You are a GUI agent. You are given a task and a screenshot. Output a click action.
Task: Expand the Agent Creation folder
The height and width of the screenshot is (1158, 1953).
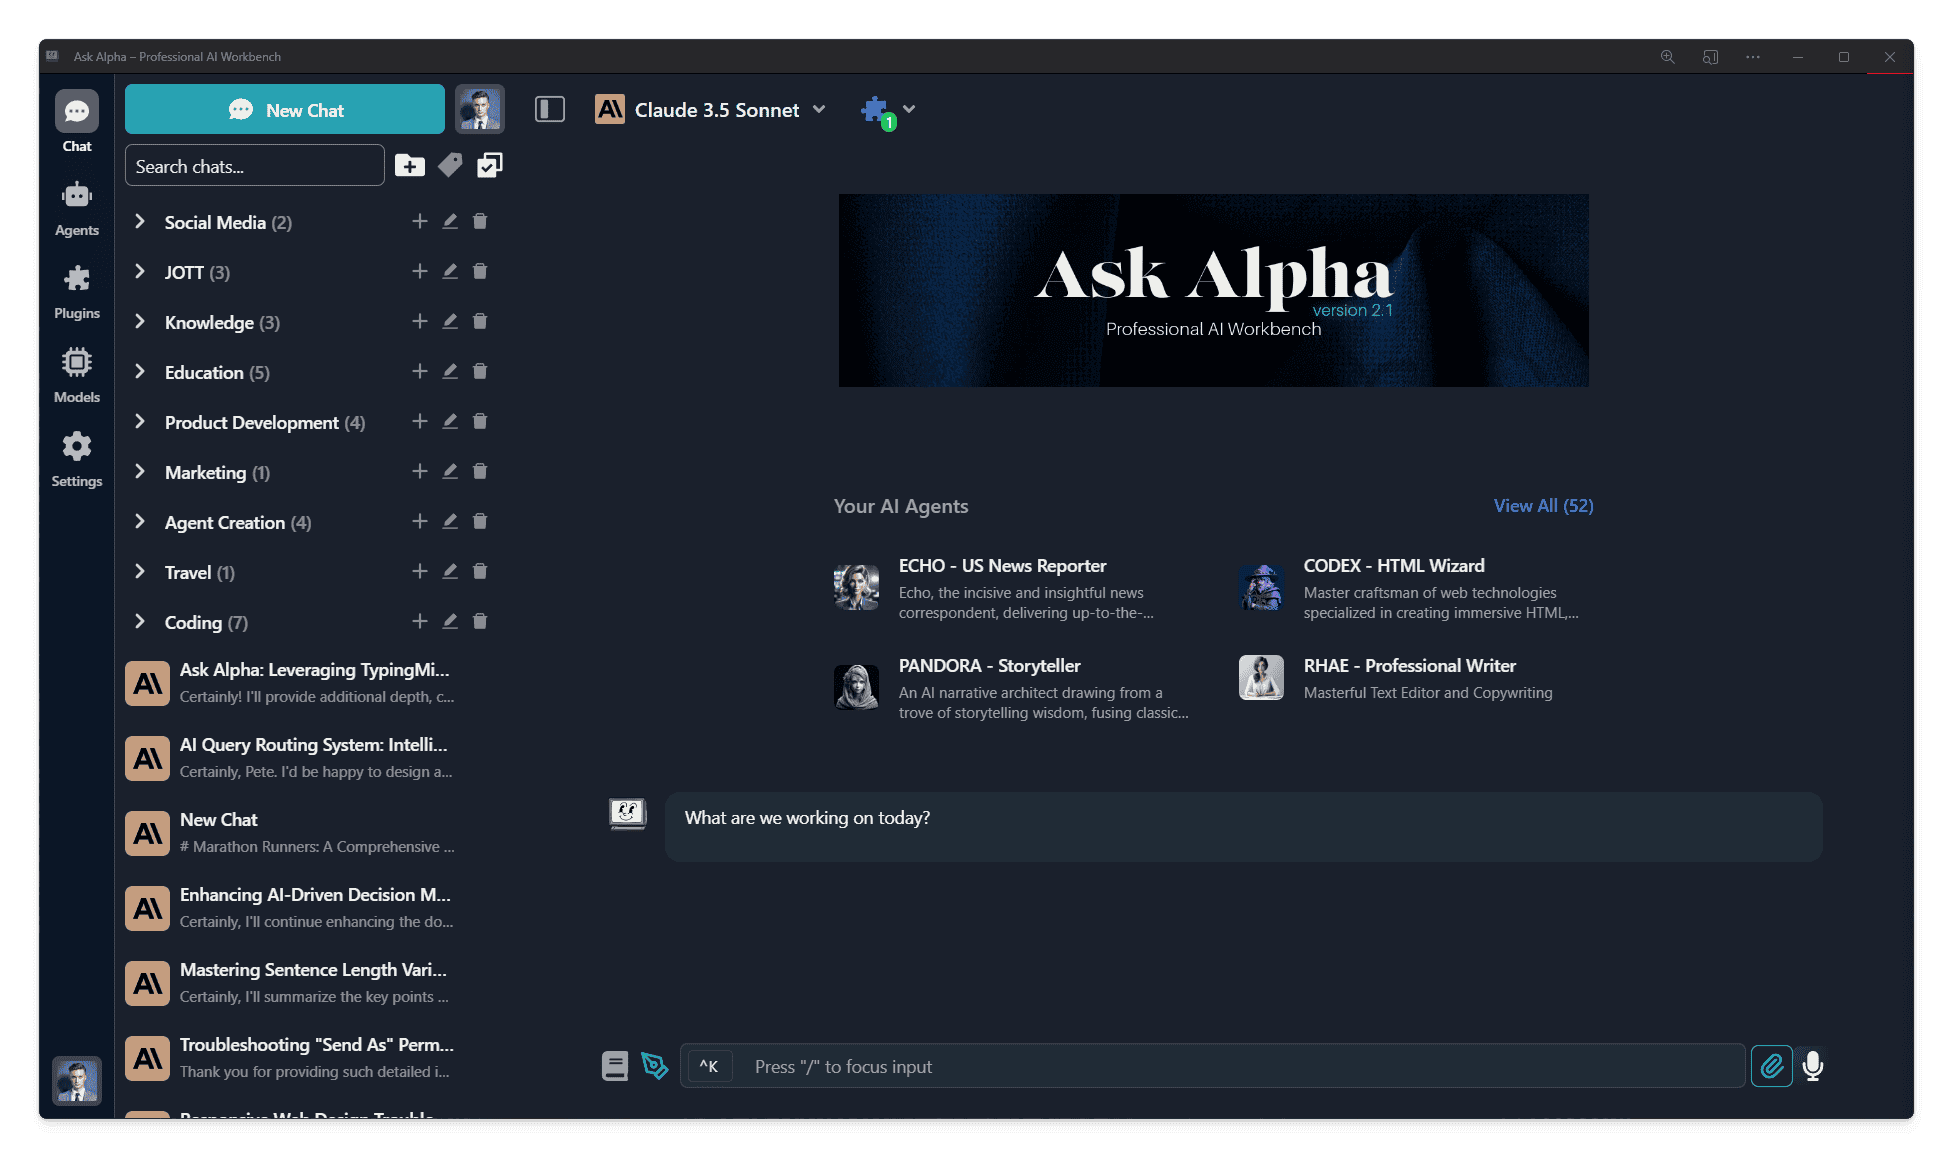140,521
